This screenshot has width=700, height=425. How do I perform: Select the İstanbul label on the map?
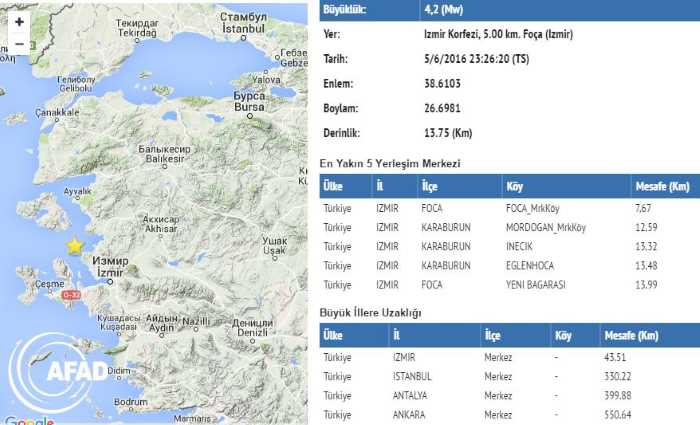tap(240, 30)
